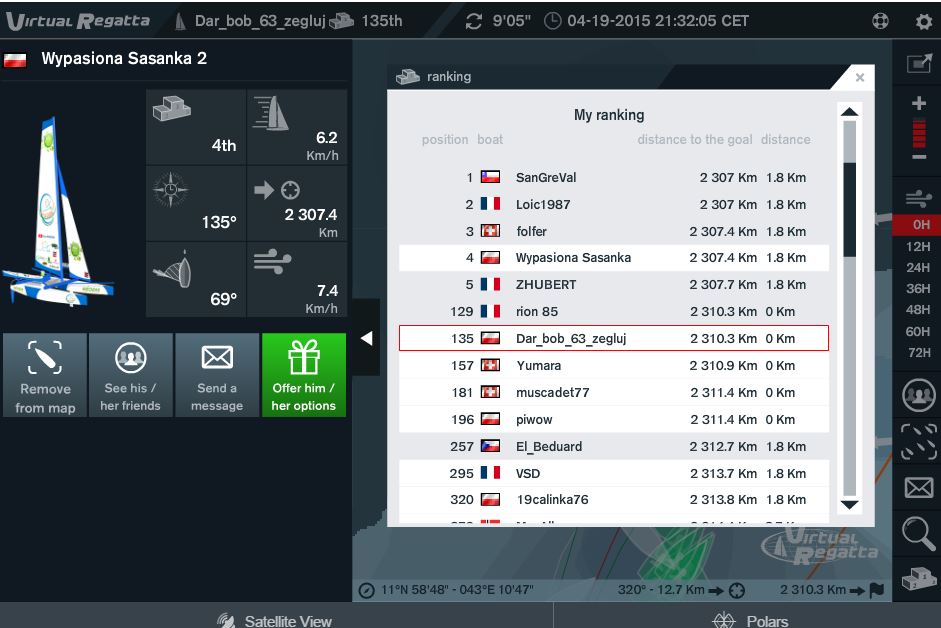
Task: Click the wind speed tile showing 7.4 Km/h
Action: [x=297, y=280]
